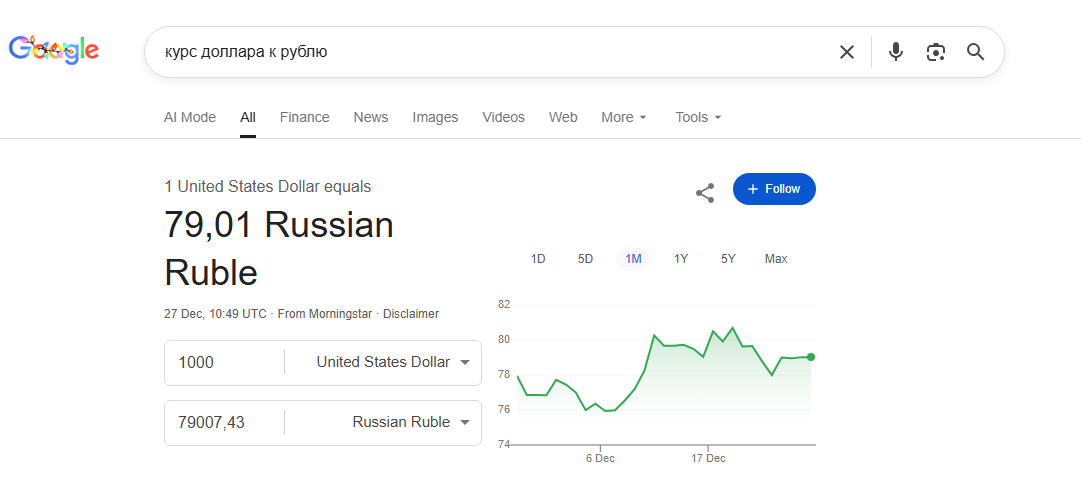Open United States Dollar currency dropdown
1081x489 pixels.
pos(392,362)
